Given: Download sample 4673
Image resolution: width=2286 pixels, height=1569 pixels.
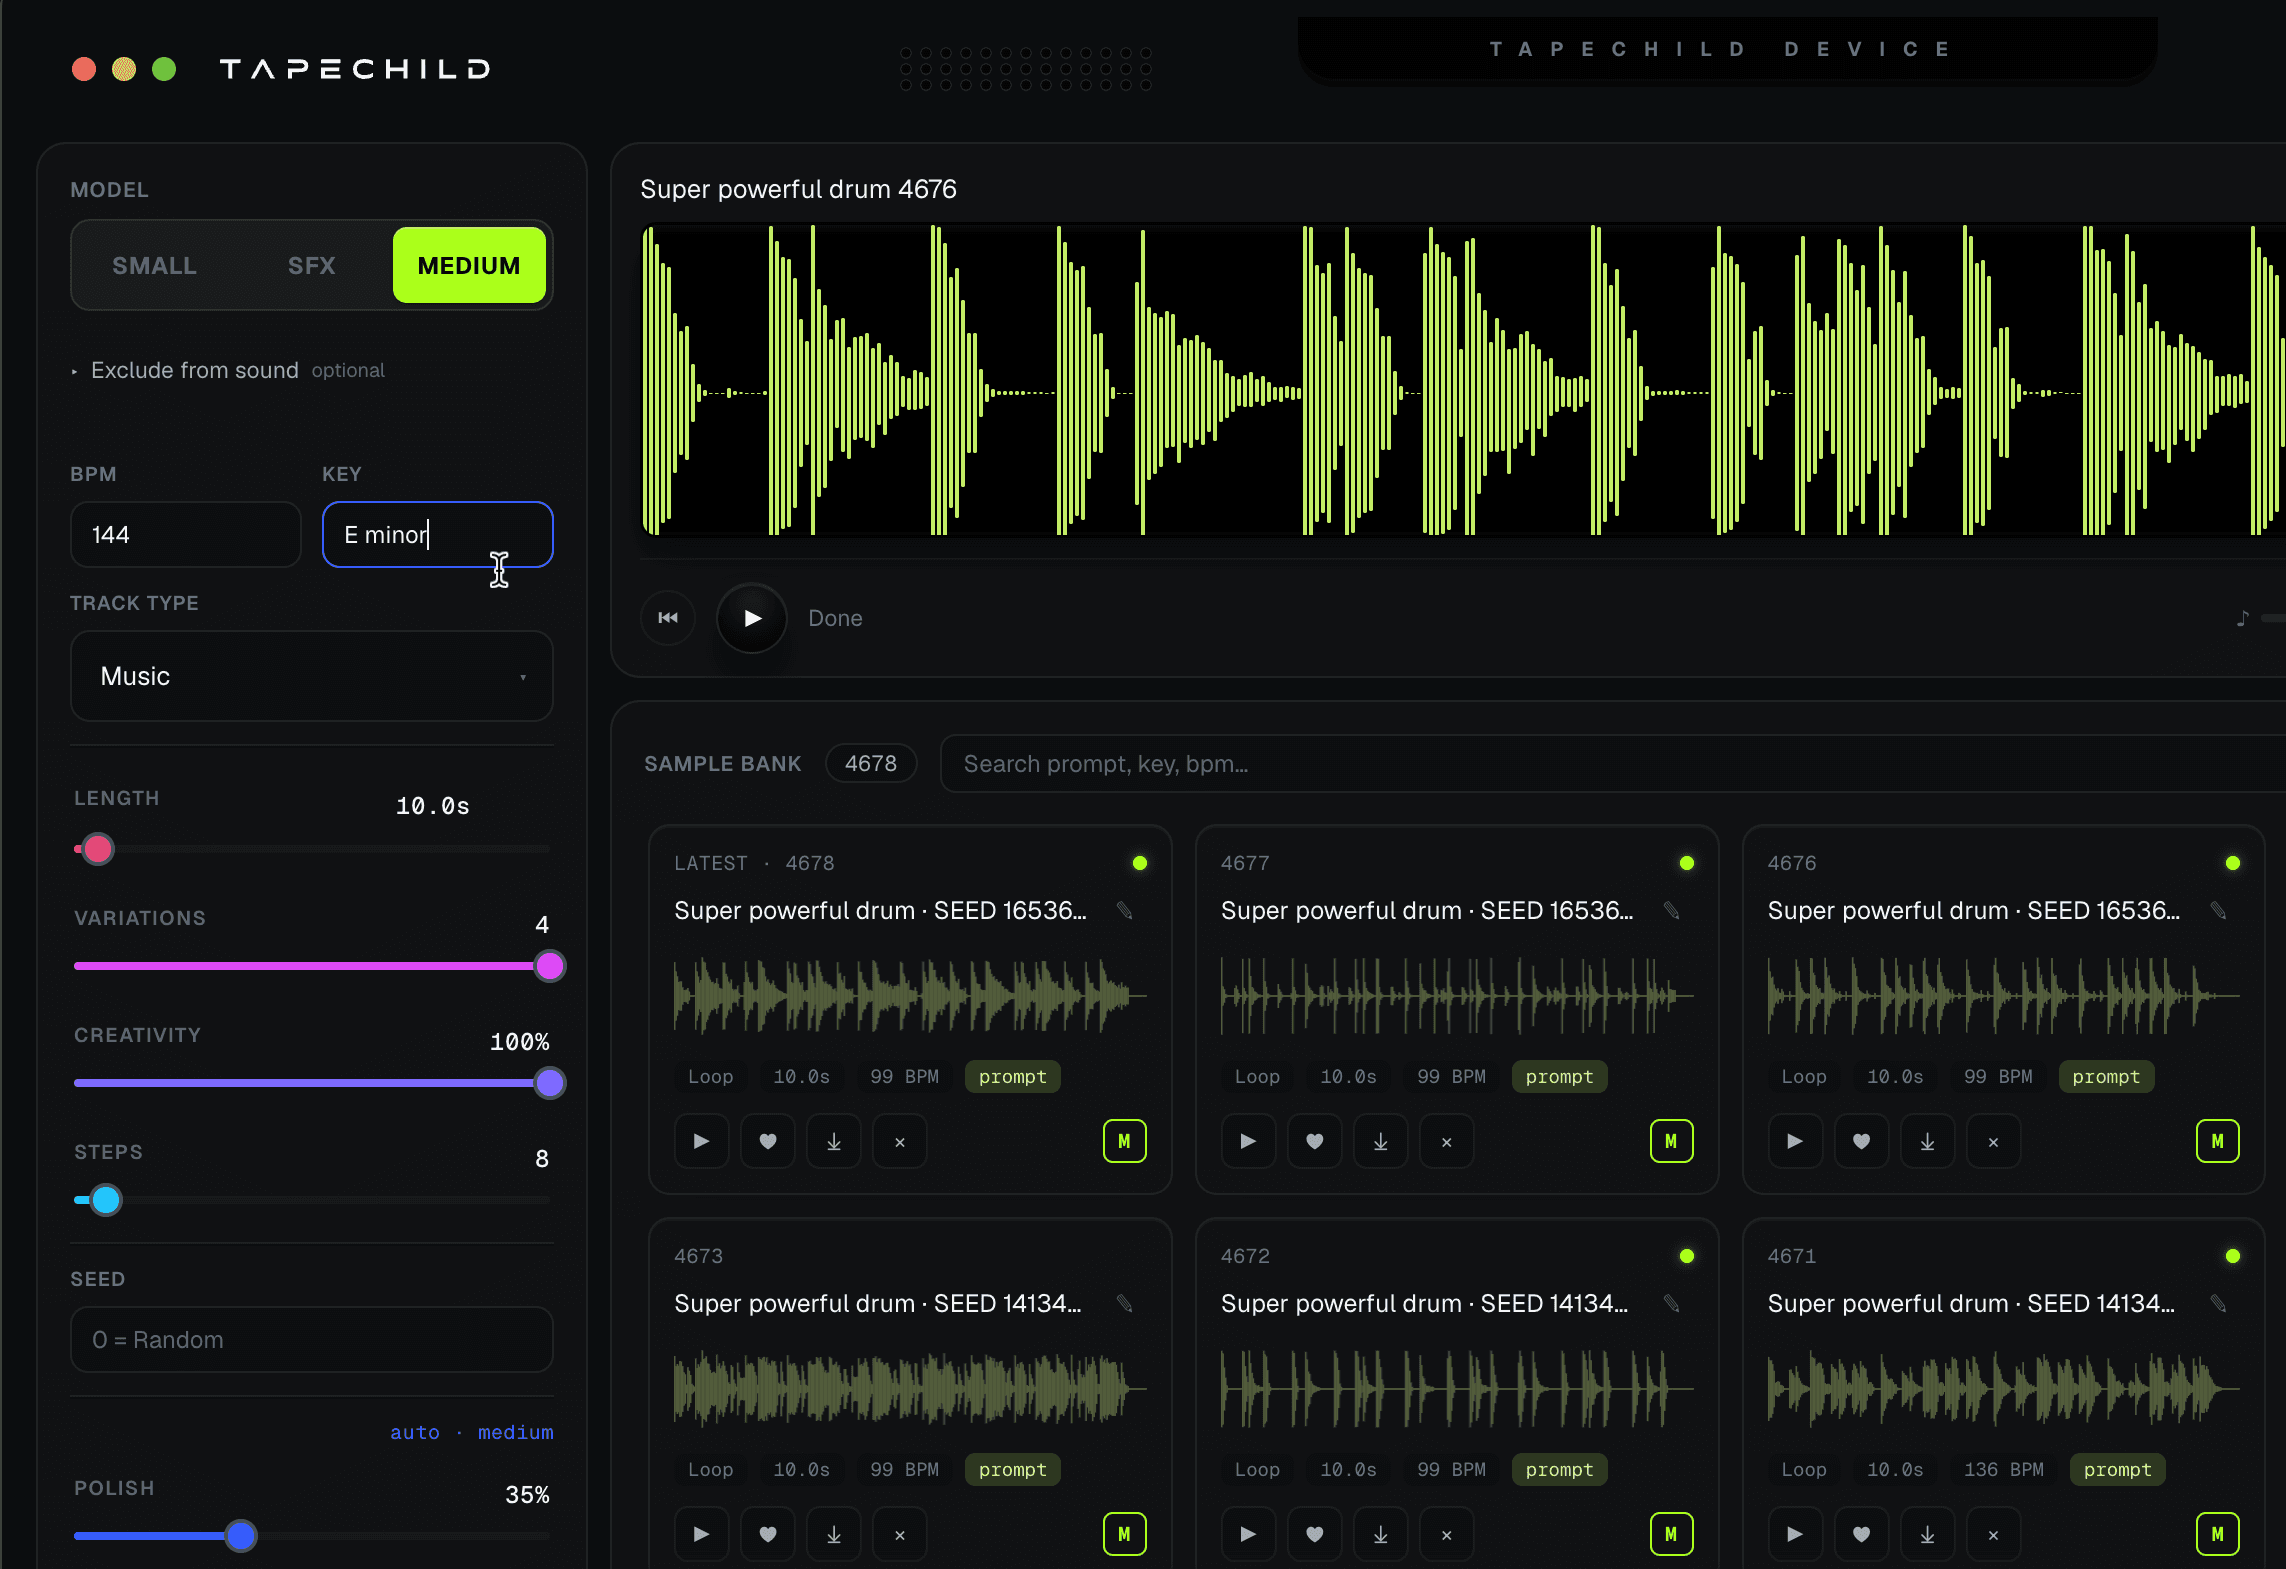Looking at the screenshot, I should [x=834, y=1534].
